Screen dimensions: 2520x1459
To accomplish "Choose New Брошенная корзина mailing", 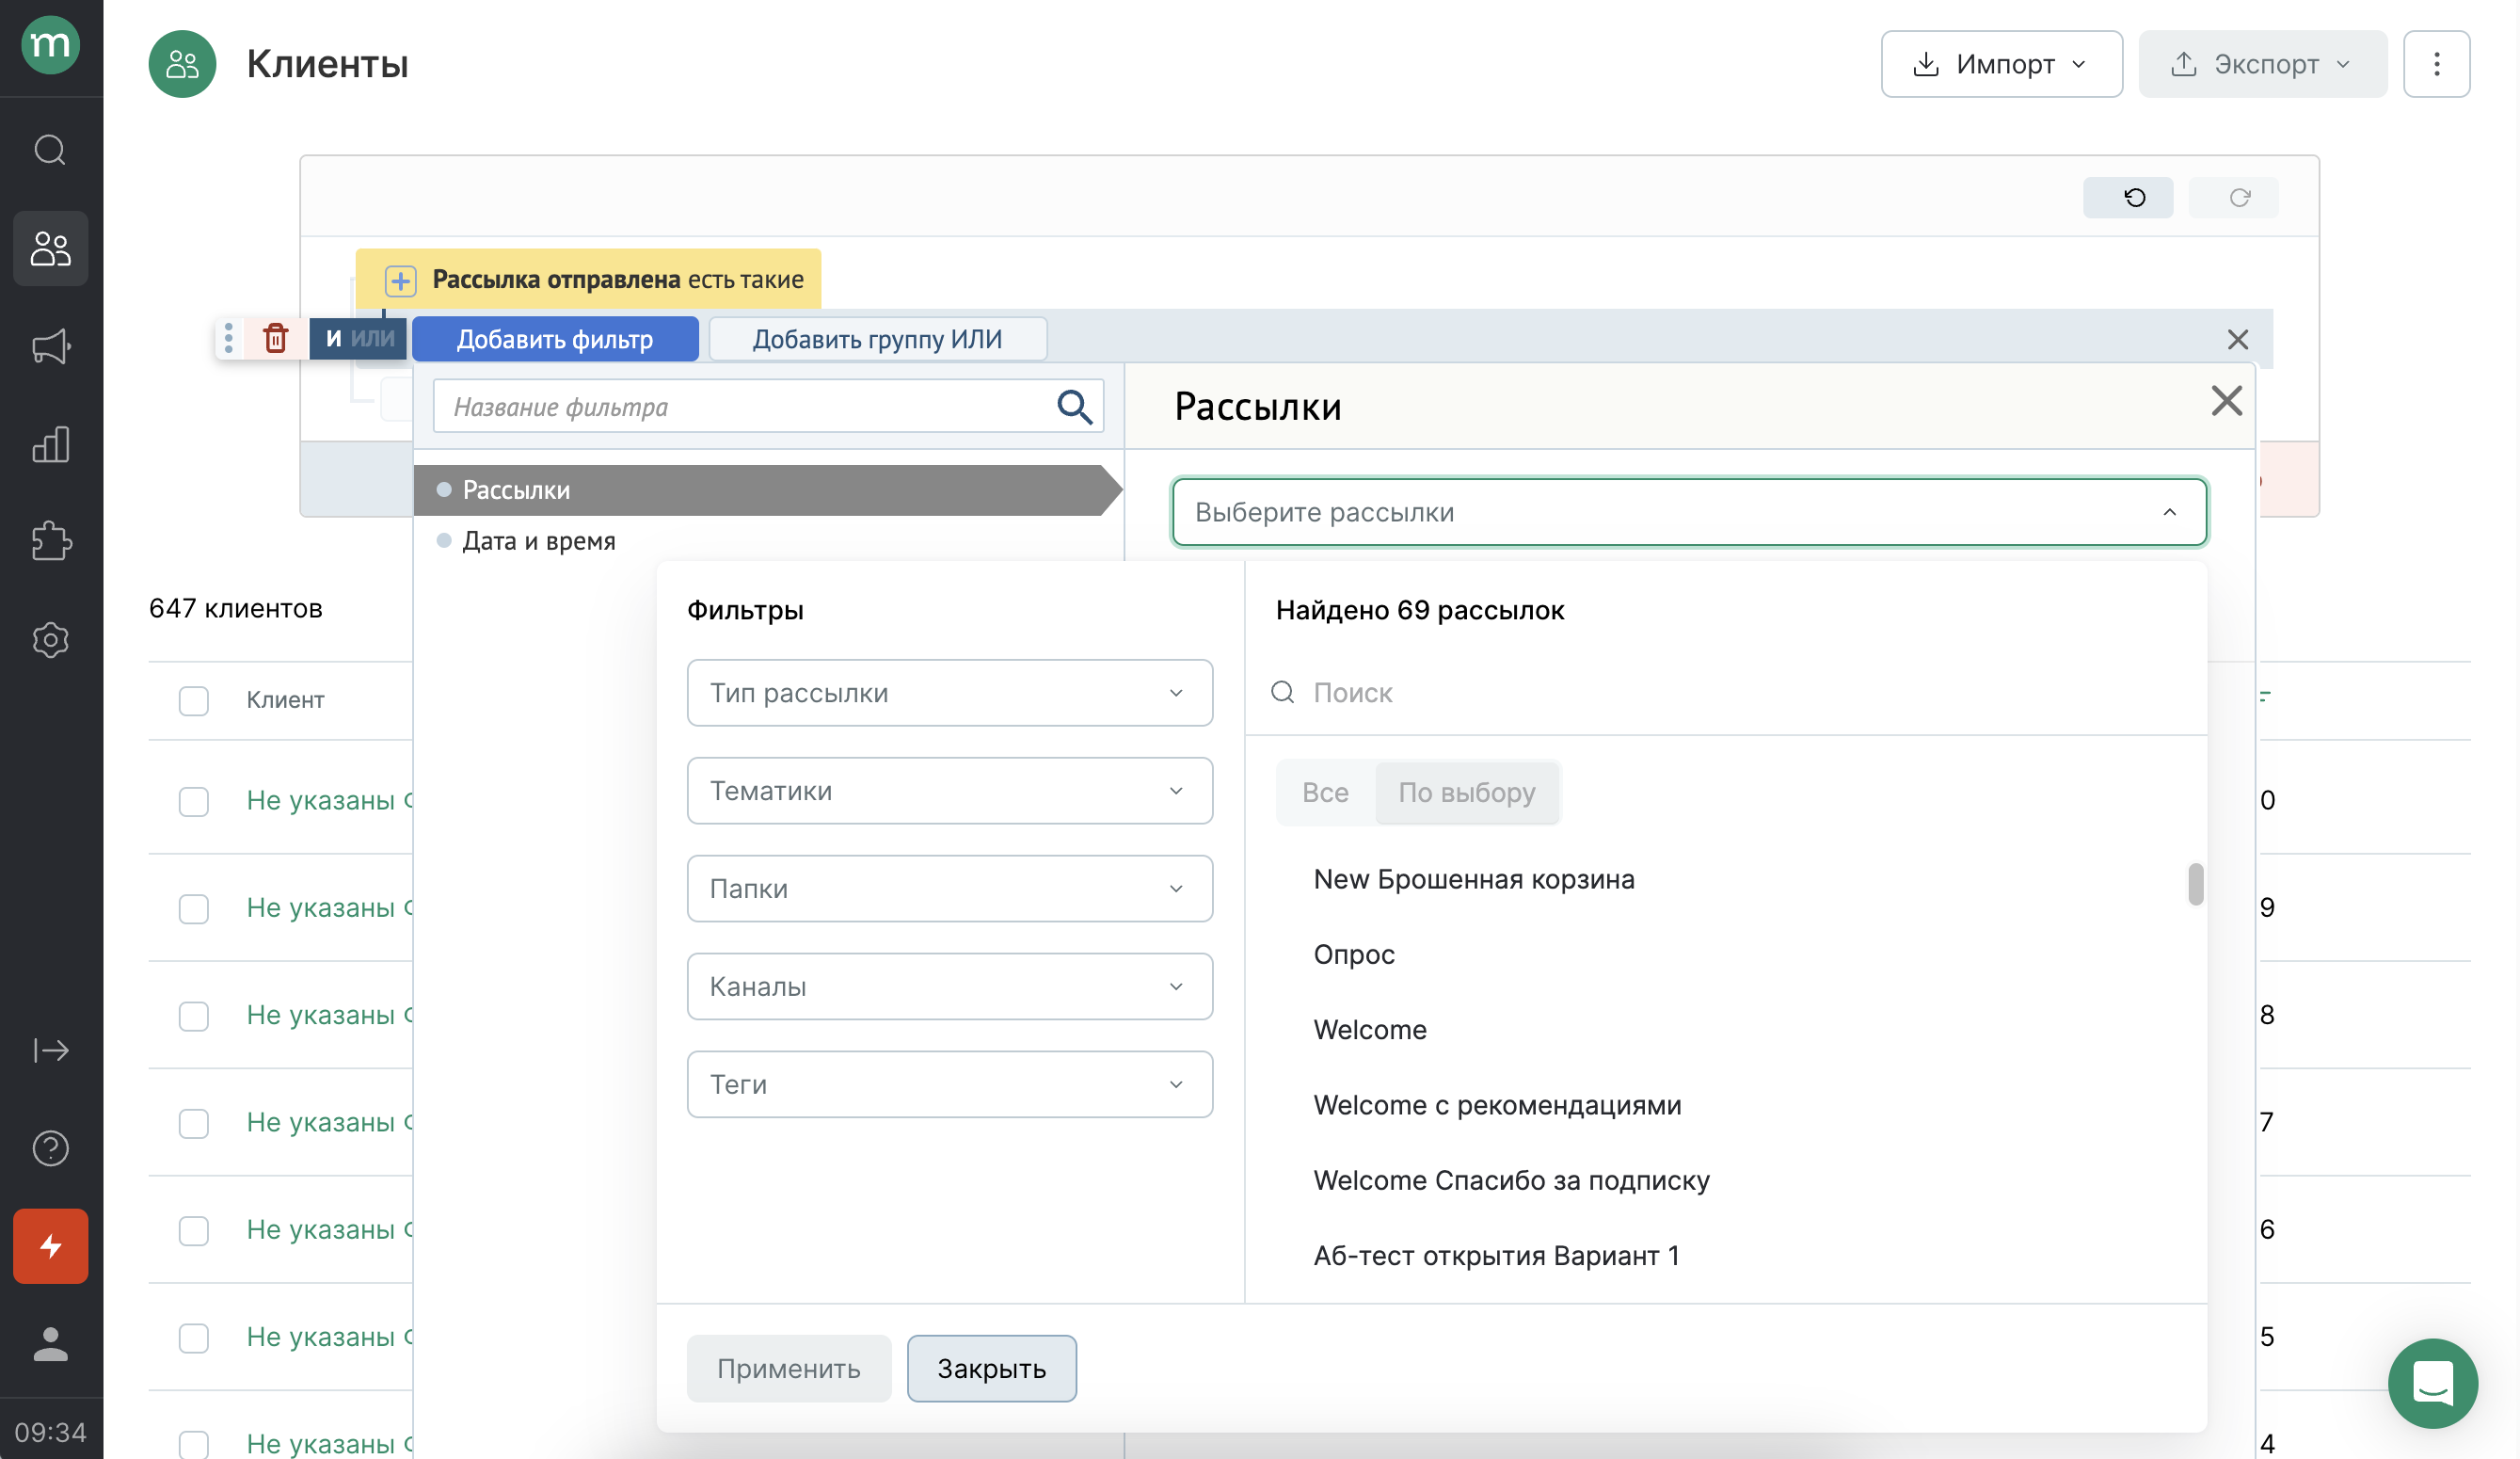I will (1474, 879).
